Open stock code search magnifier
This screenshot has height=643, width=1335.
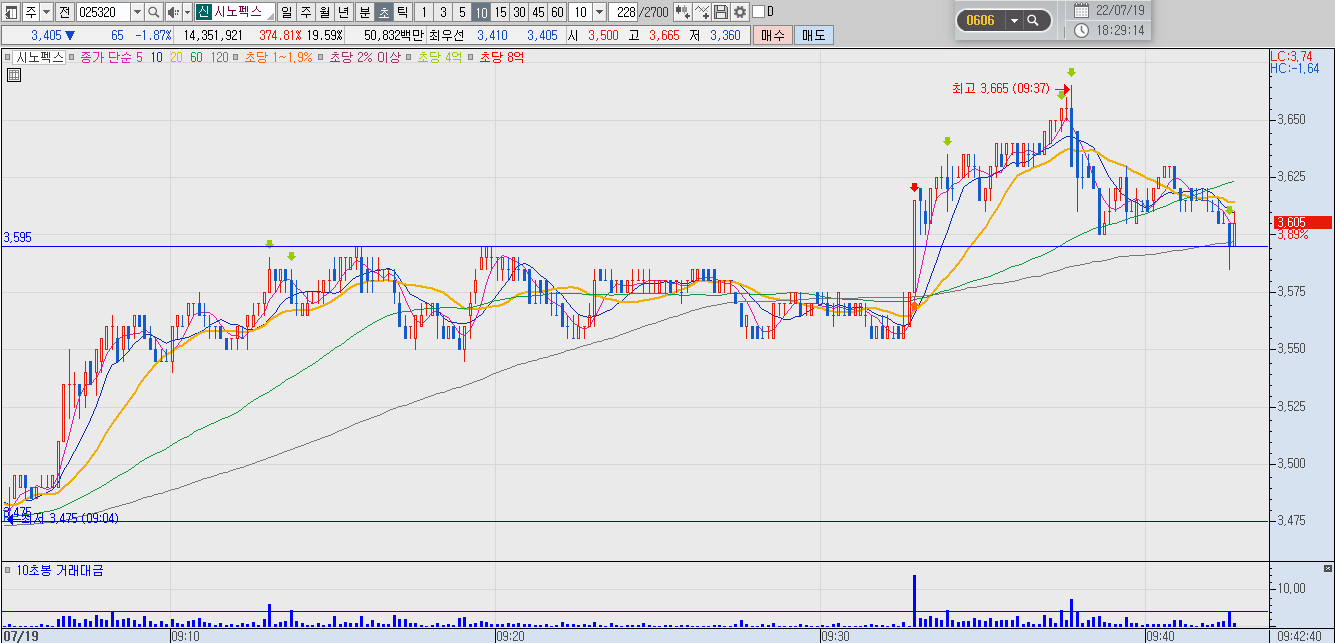pyautogui.click(x=153, y=12)
